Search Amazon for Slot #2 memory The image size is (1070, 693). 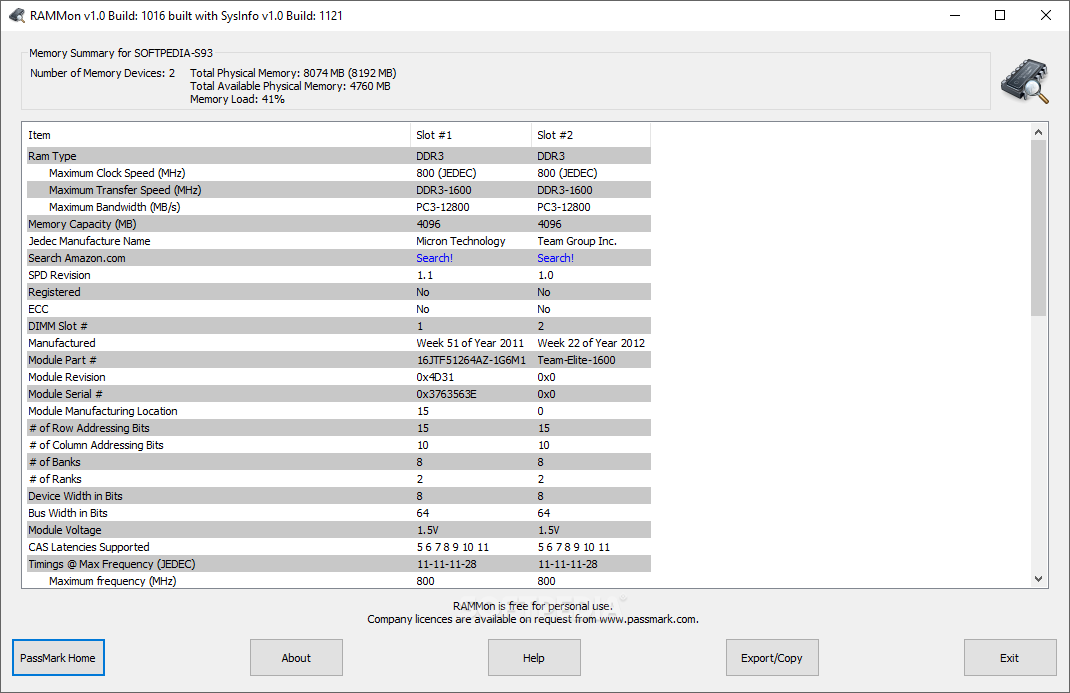click(555, 258)
